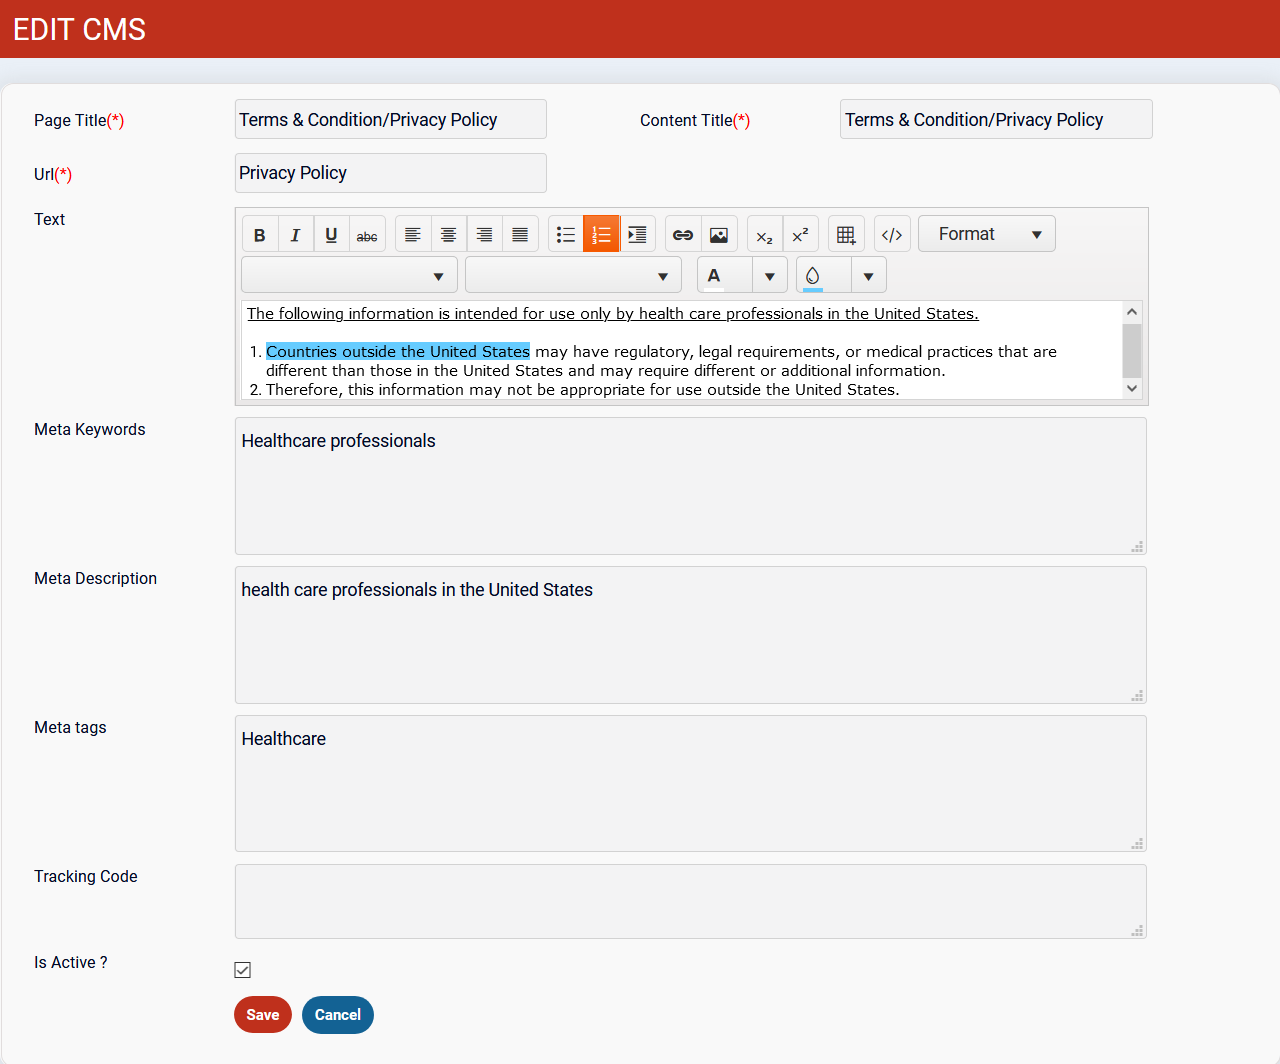The width and height of the screenshot is (1280, 1064).
Task: Click the Content Title field
Action: pos(996,119)
